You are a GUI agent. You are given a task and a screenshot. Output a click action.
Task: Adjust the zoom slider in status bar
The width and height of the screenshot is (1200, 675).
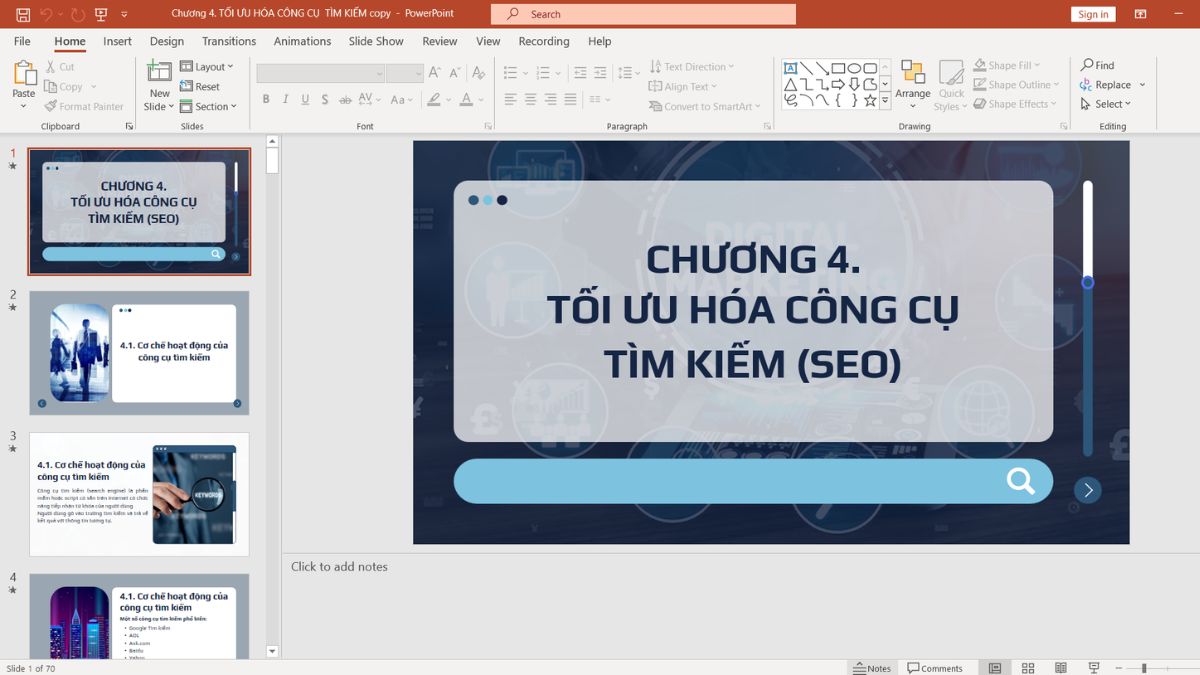point(1144,668)
